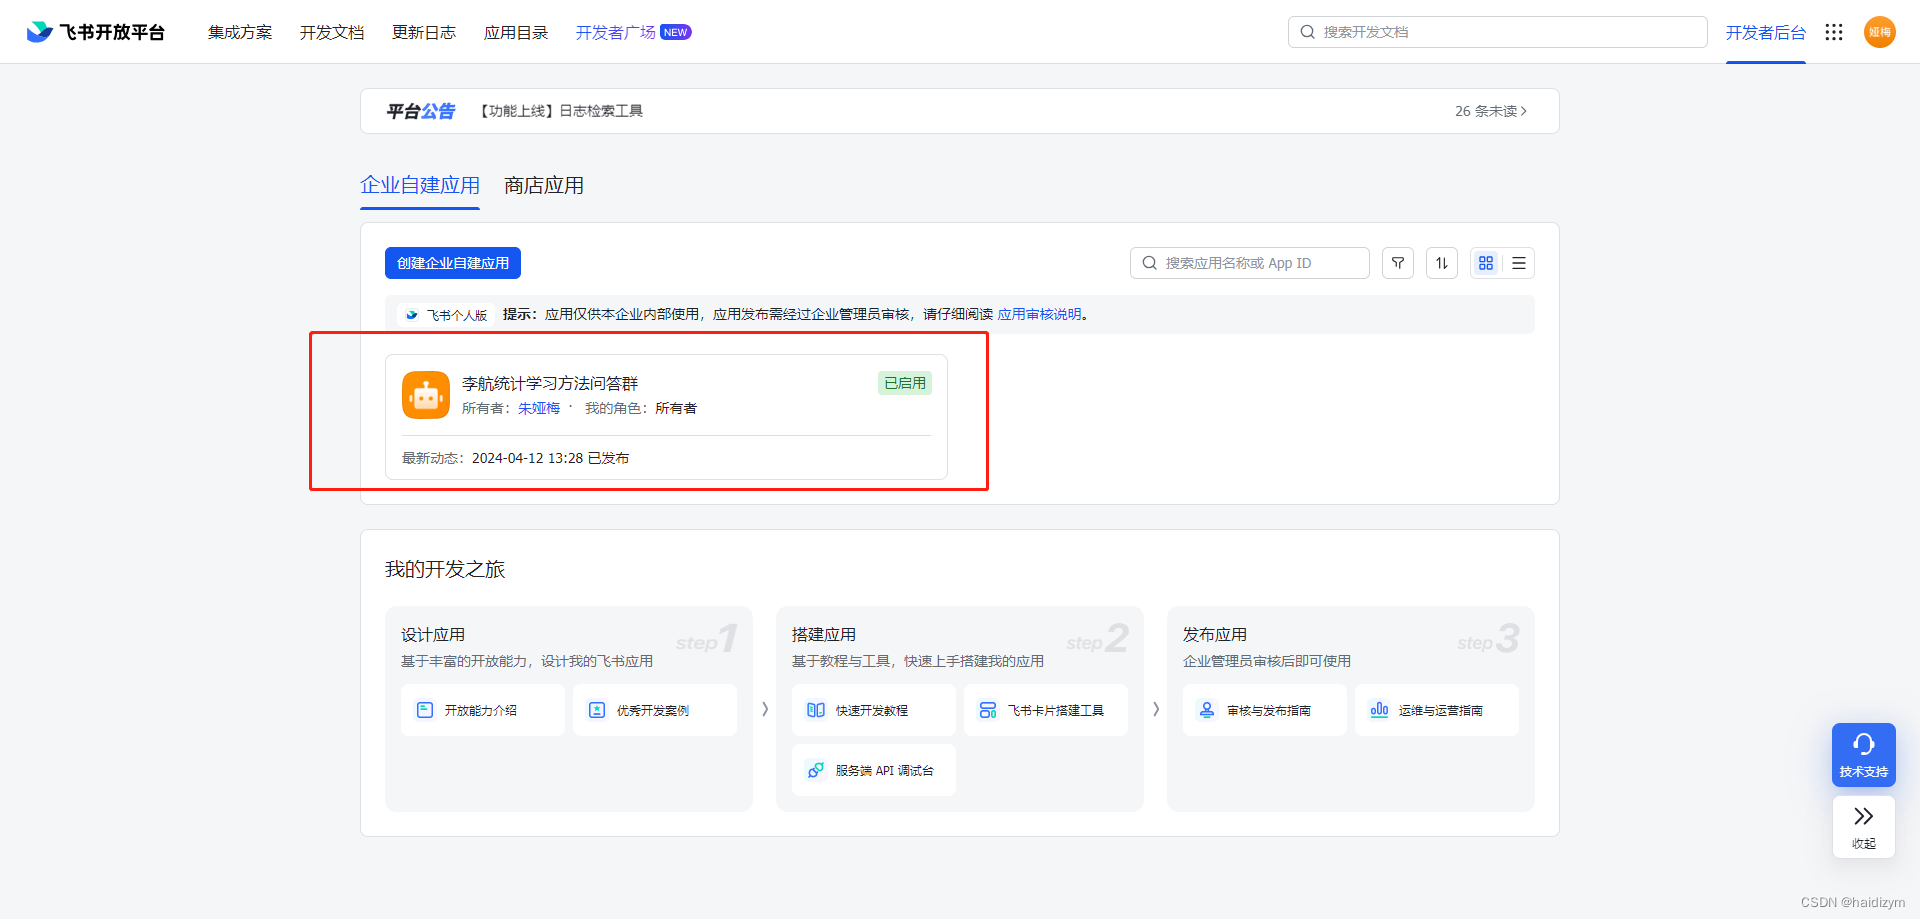Viewport: 1920px width, 919px height.
Task: Go to 更新日志 page
Action: (x=424, y=32)
